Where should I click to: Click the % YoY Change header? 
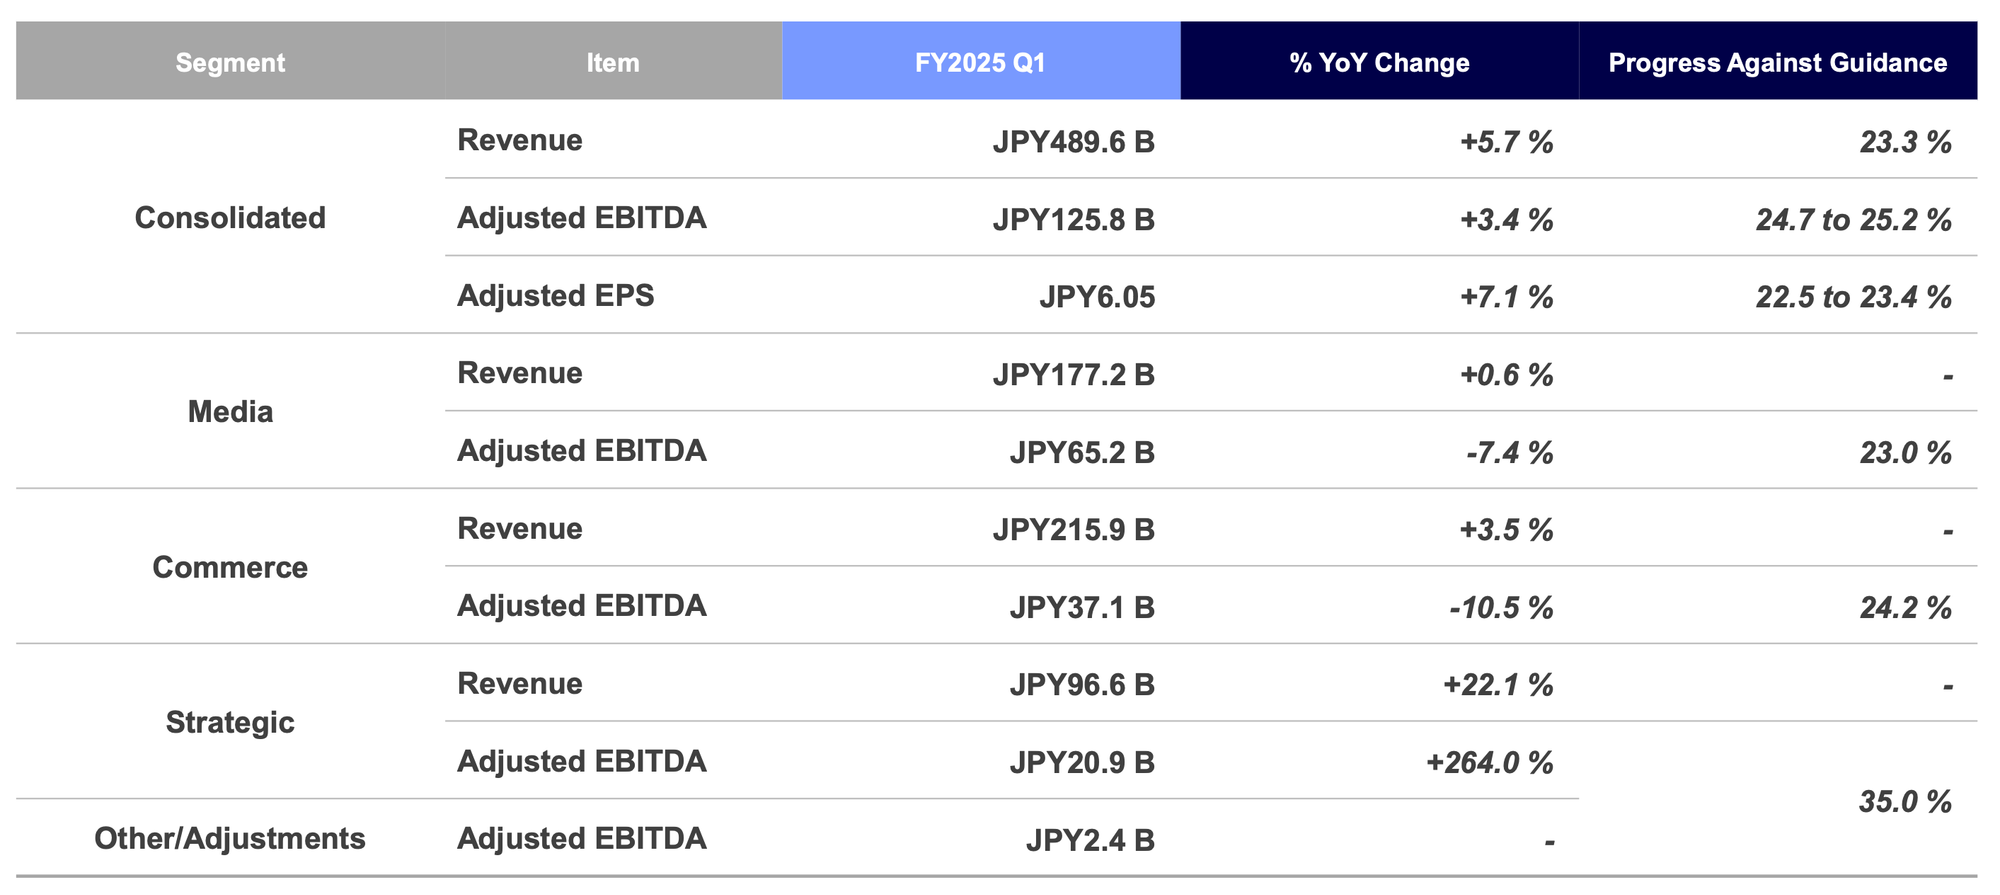1379,63
